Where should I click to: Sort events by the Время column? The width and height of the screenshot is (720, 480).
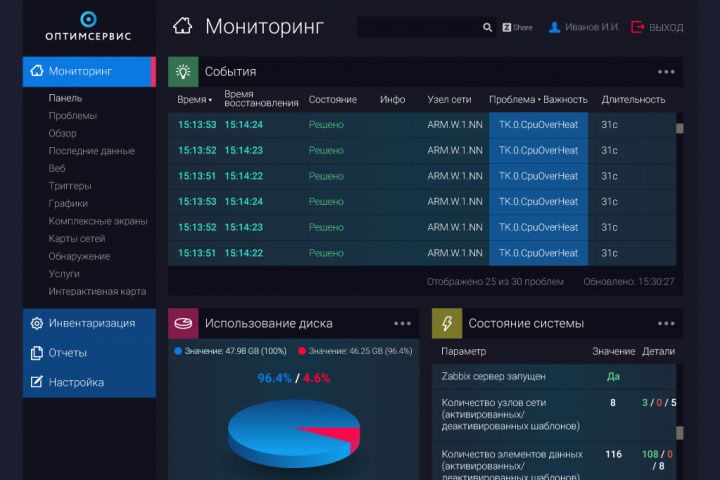(194, 100)
